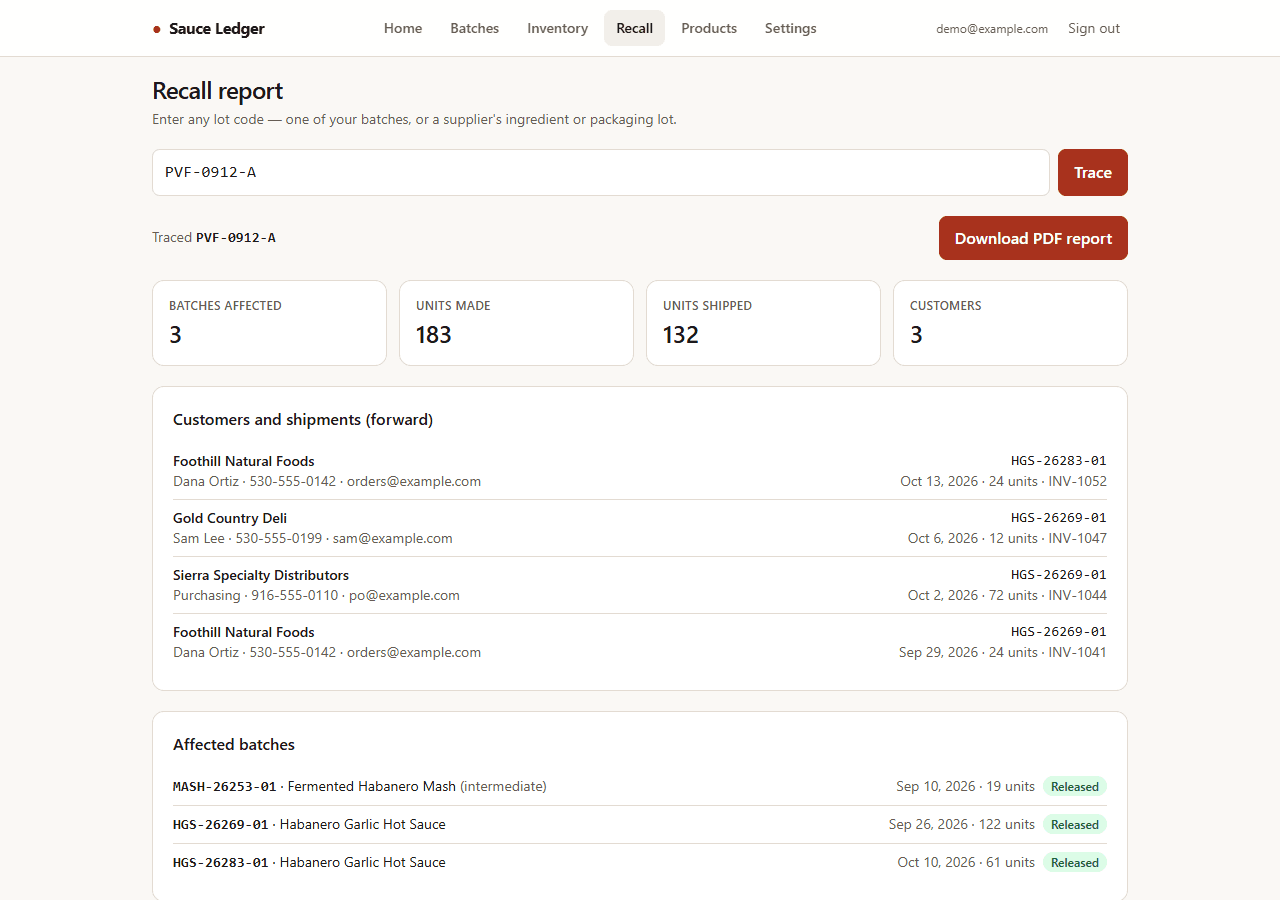
Task: Open the Inventory section
Action: tap(557, 28)
